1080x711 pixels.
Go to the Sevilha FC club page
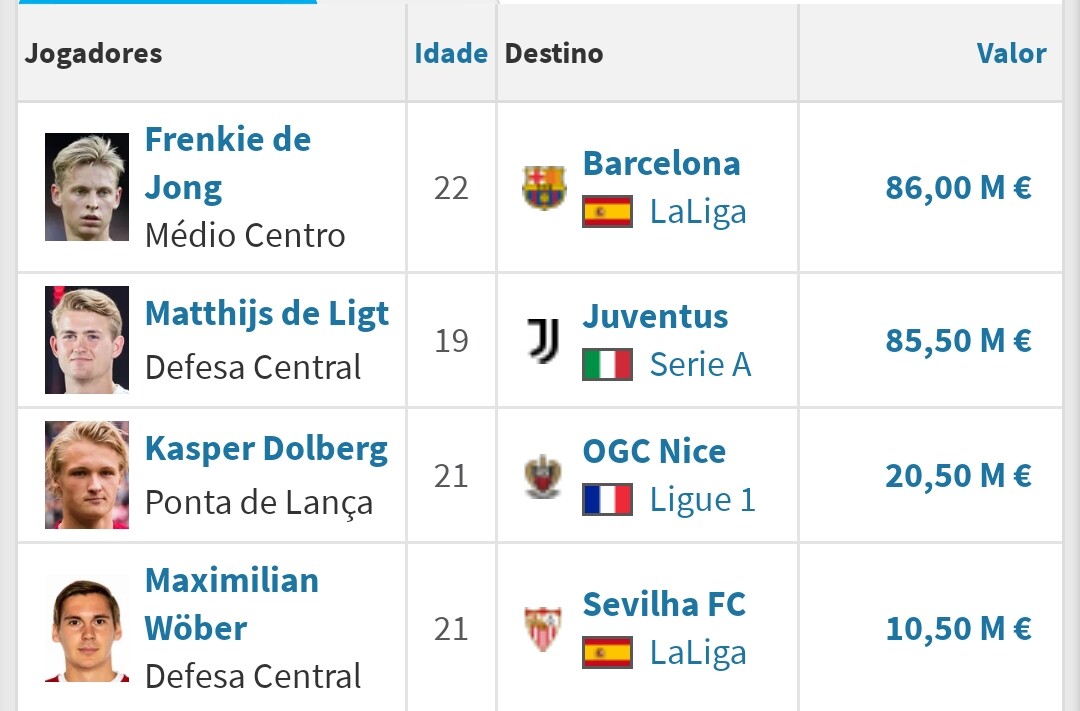[664, 604]
